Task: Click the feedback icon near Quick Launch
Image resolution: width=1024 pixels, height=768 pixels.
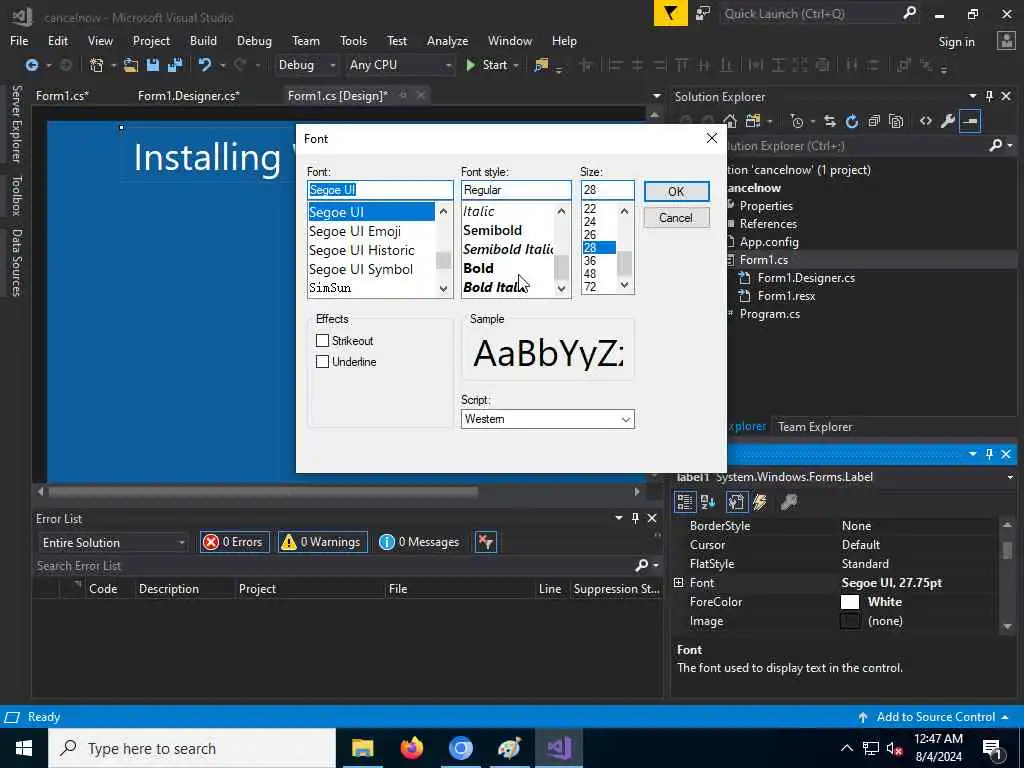Action: [703, 14]
